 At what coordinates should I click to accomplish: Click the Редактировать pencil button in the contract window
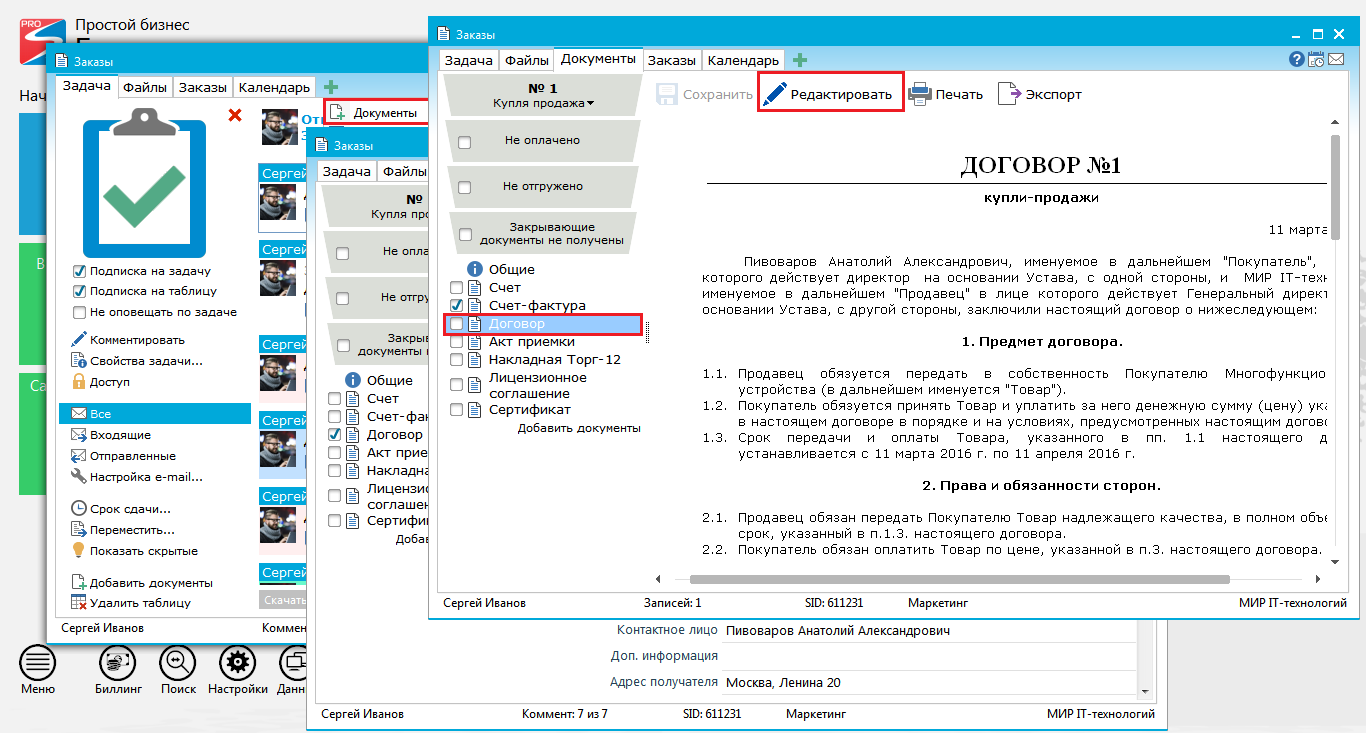(x=830, y=94)
